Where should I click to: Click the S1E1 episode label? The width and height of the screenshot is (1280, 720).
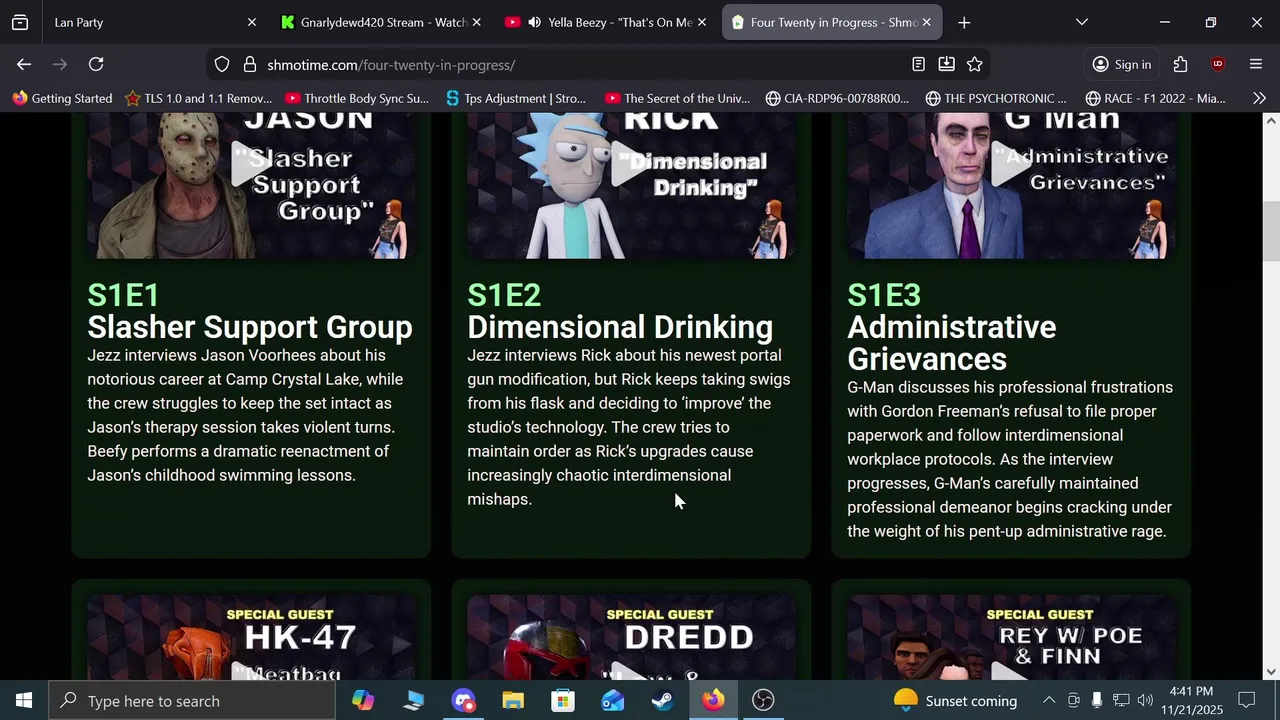click(x=123, y=295)
